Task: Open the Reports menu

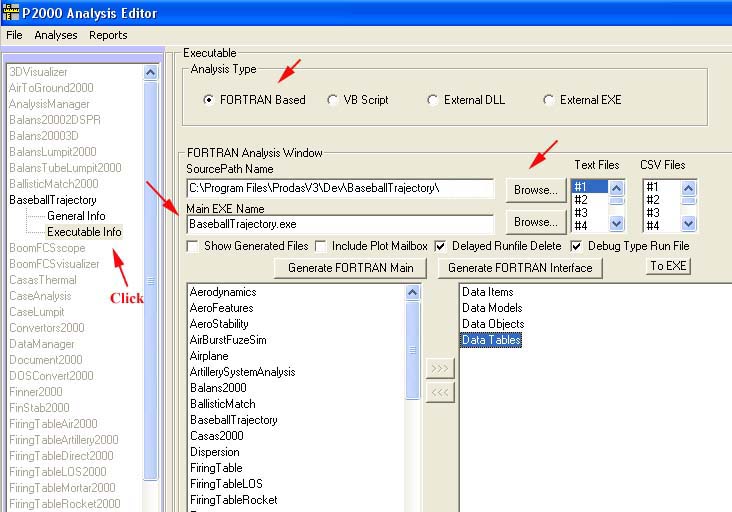Action: pyautogui.click(x=108, y=35)
